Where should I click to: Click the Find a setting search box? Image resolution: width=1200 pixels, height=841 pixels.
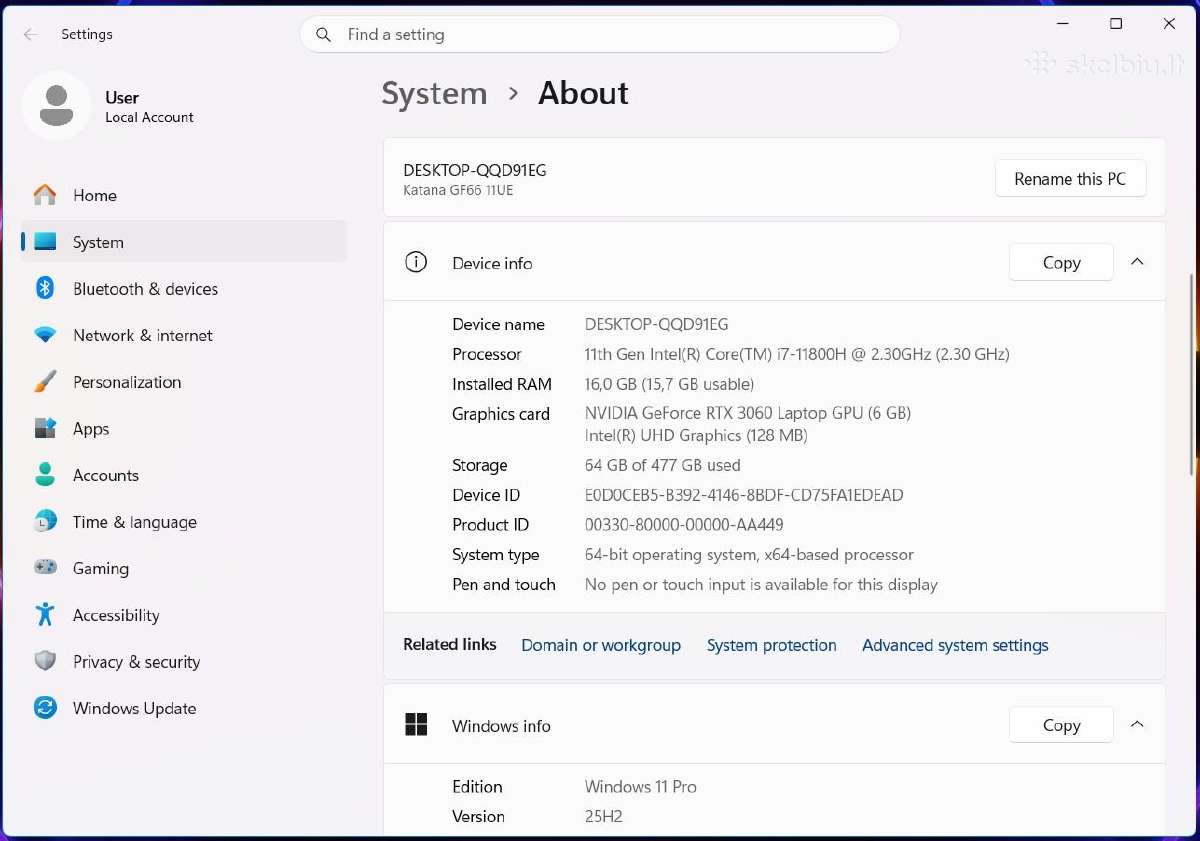[x=600, y=35]
